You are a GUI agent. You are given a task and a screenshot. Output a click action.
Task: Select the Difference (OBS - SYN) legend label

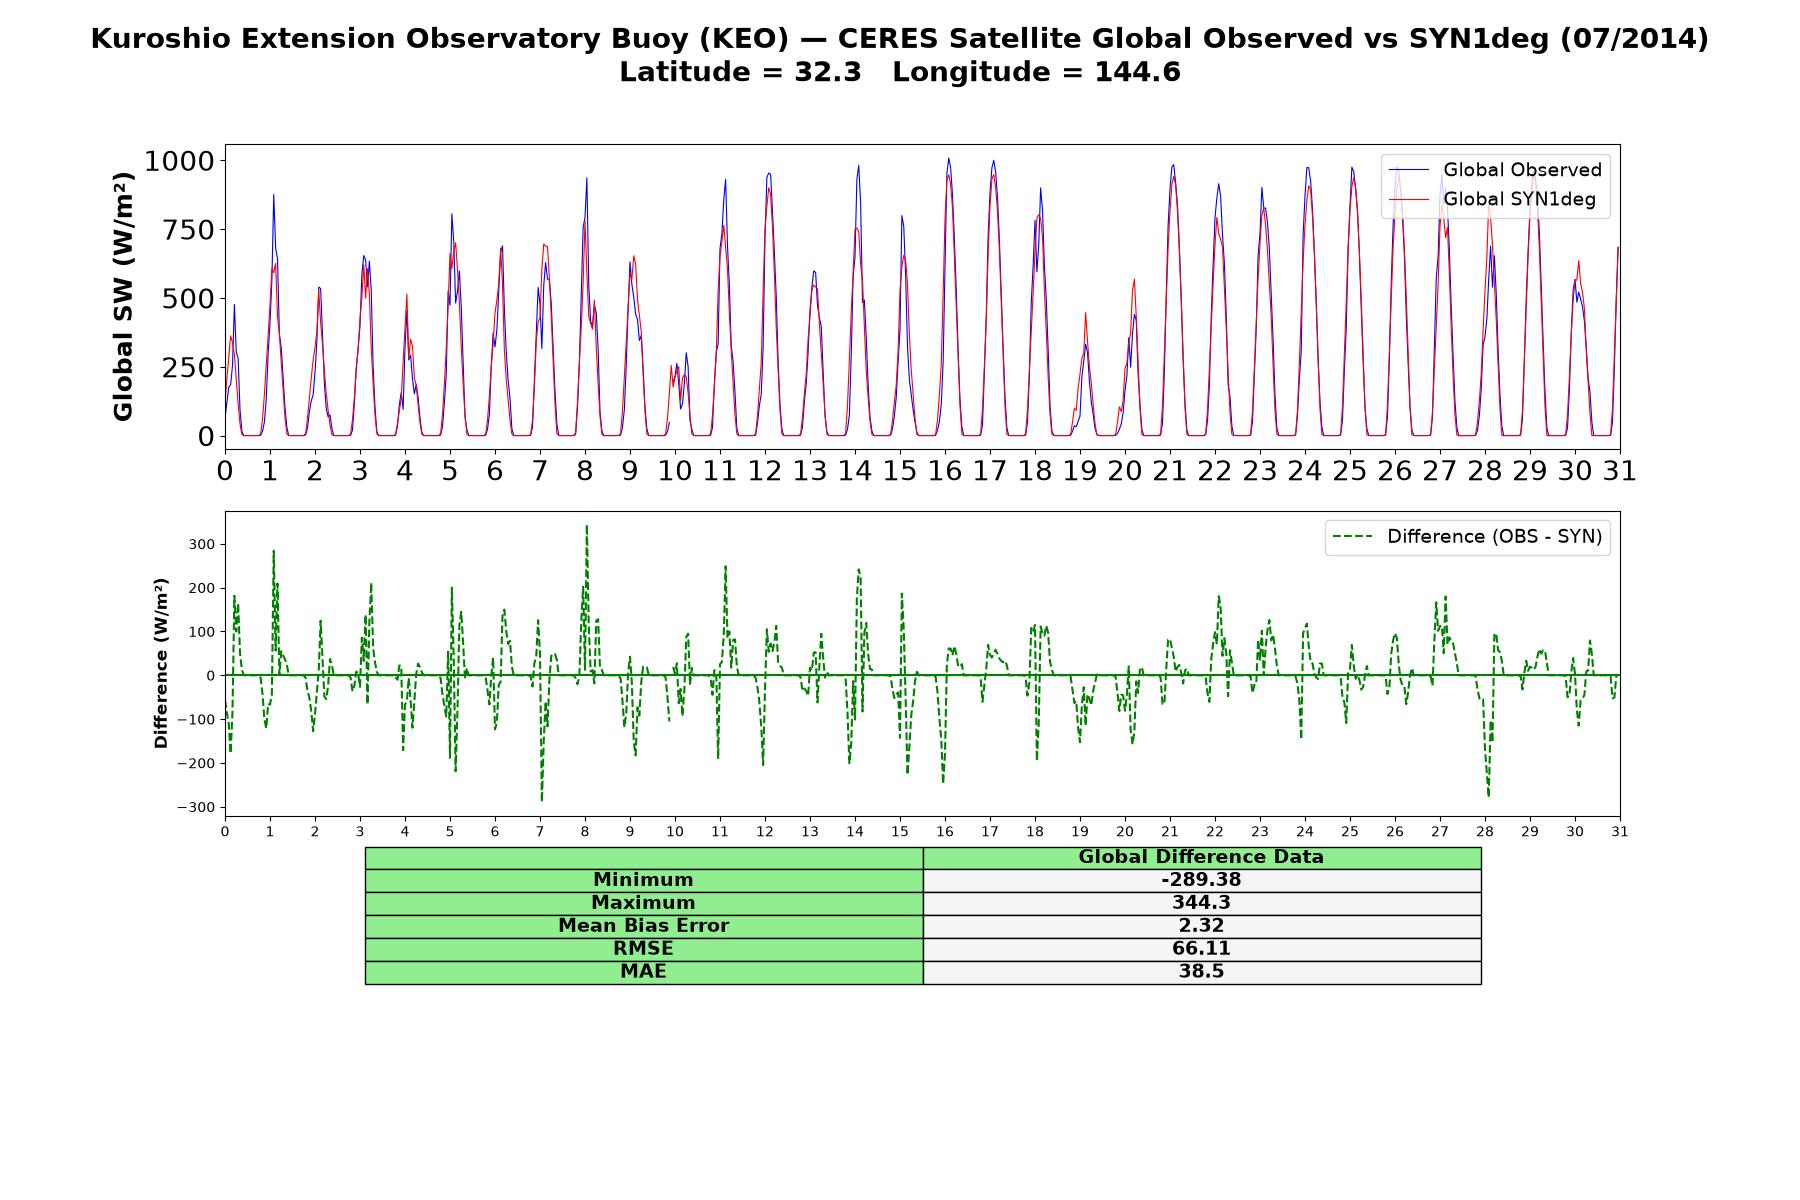point(1494,537)
